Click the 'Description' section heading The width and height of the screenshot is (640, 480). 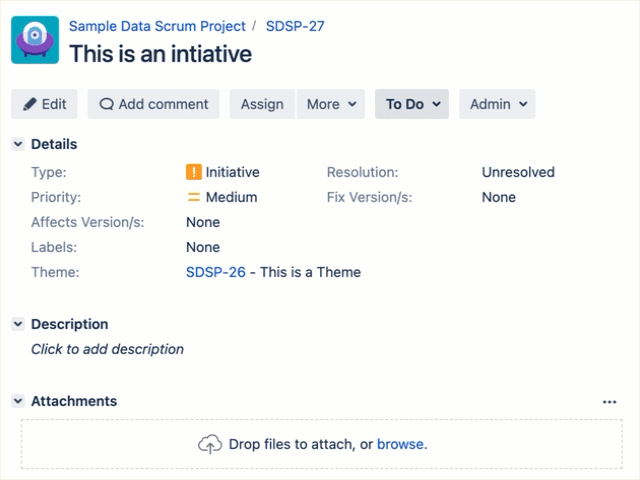pos(70,324)
